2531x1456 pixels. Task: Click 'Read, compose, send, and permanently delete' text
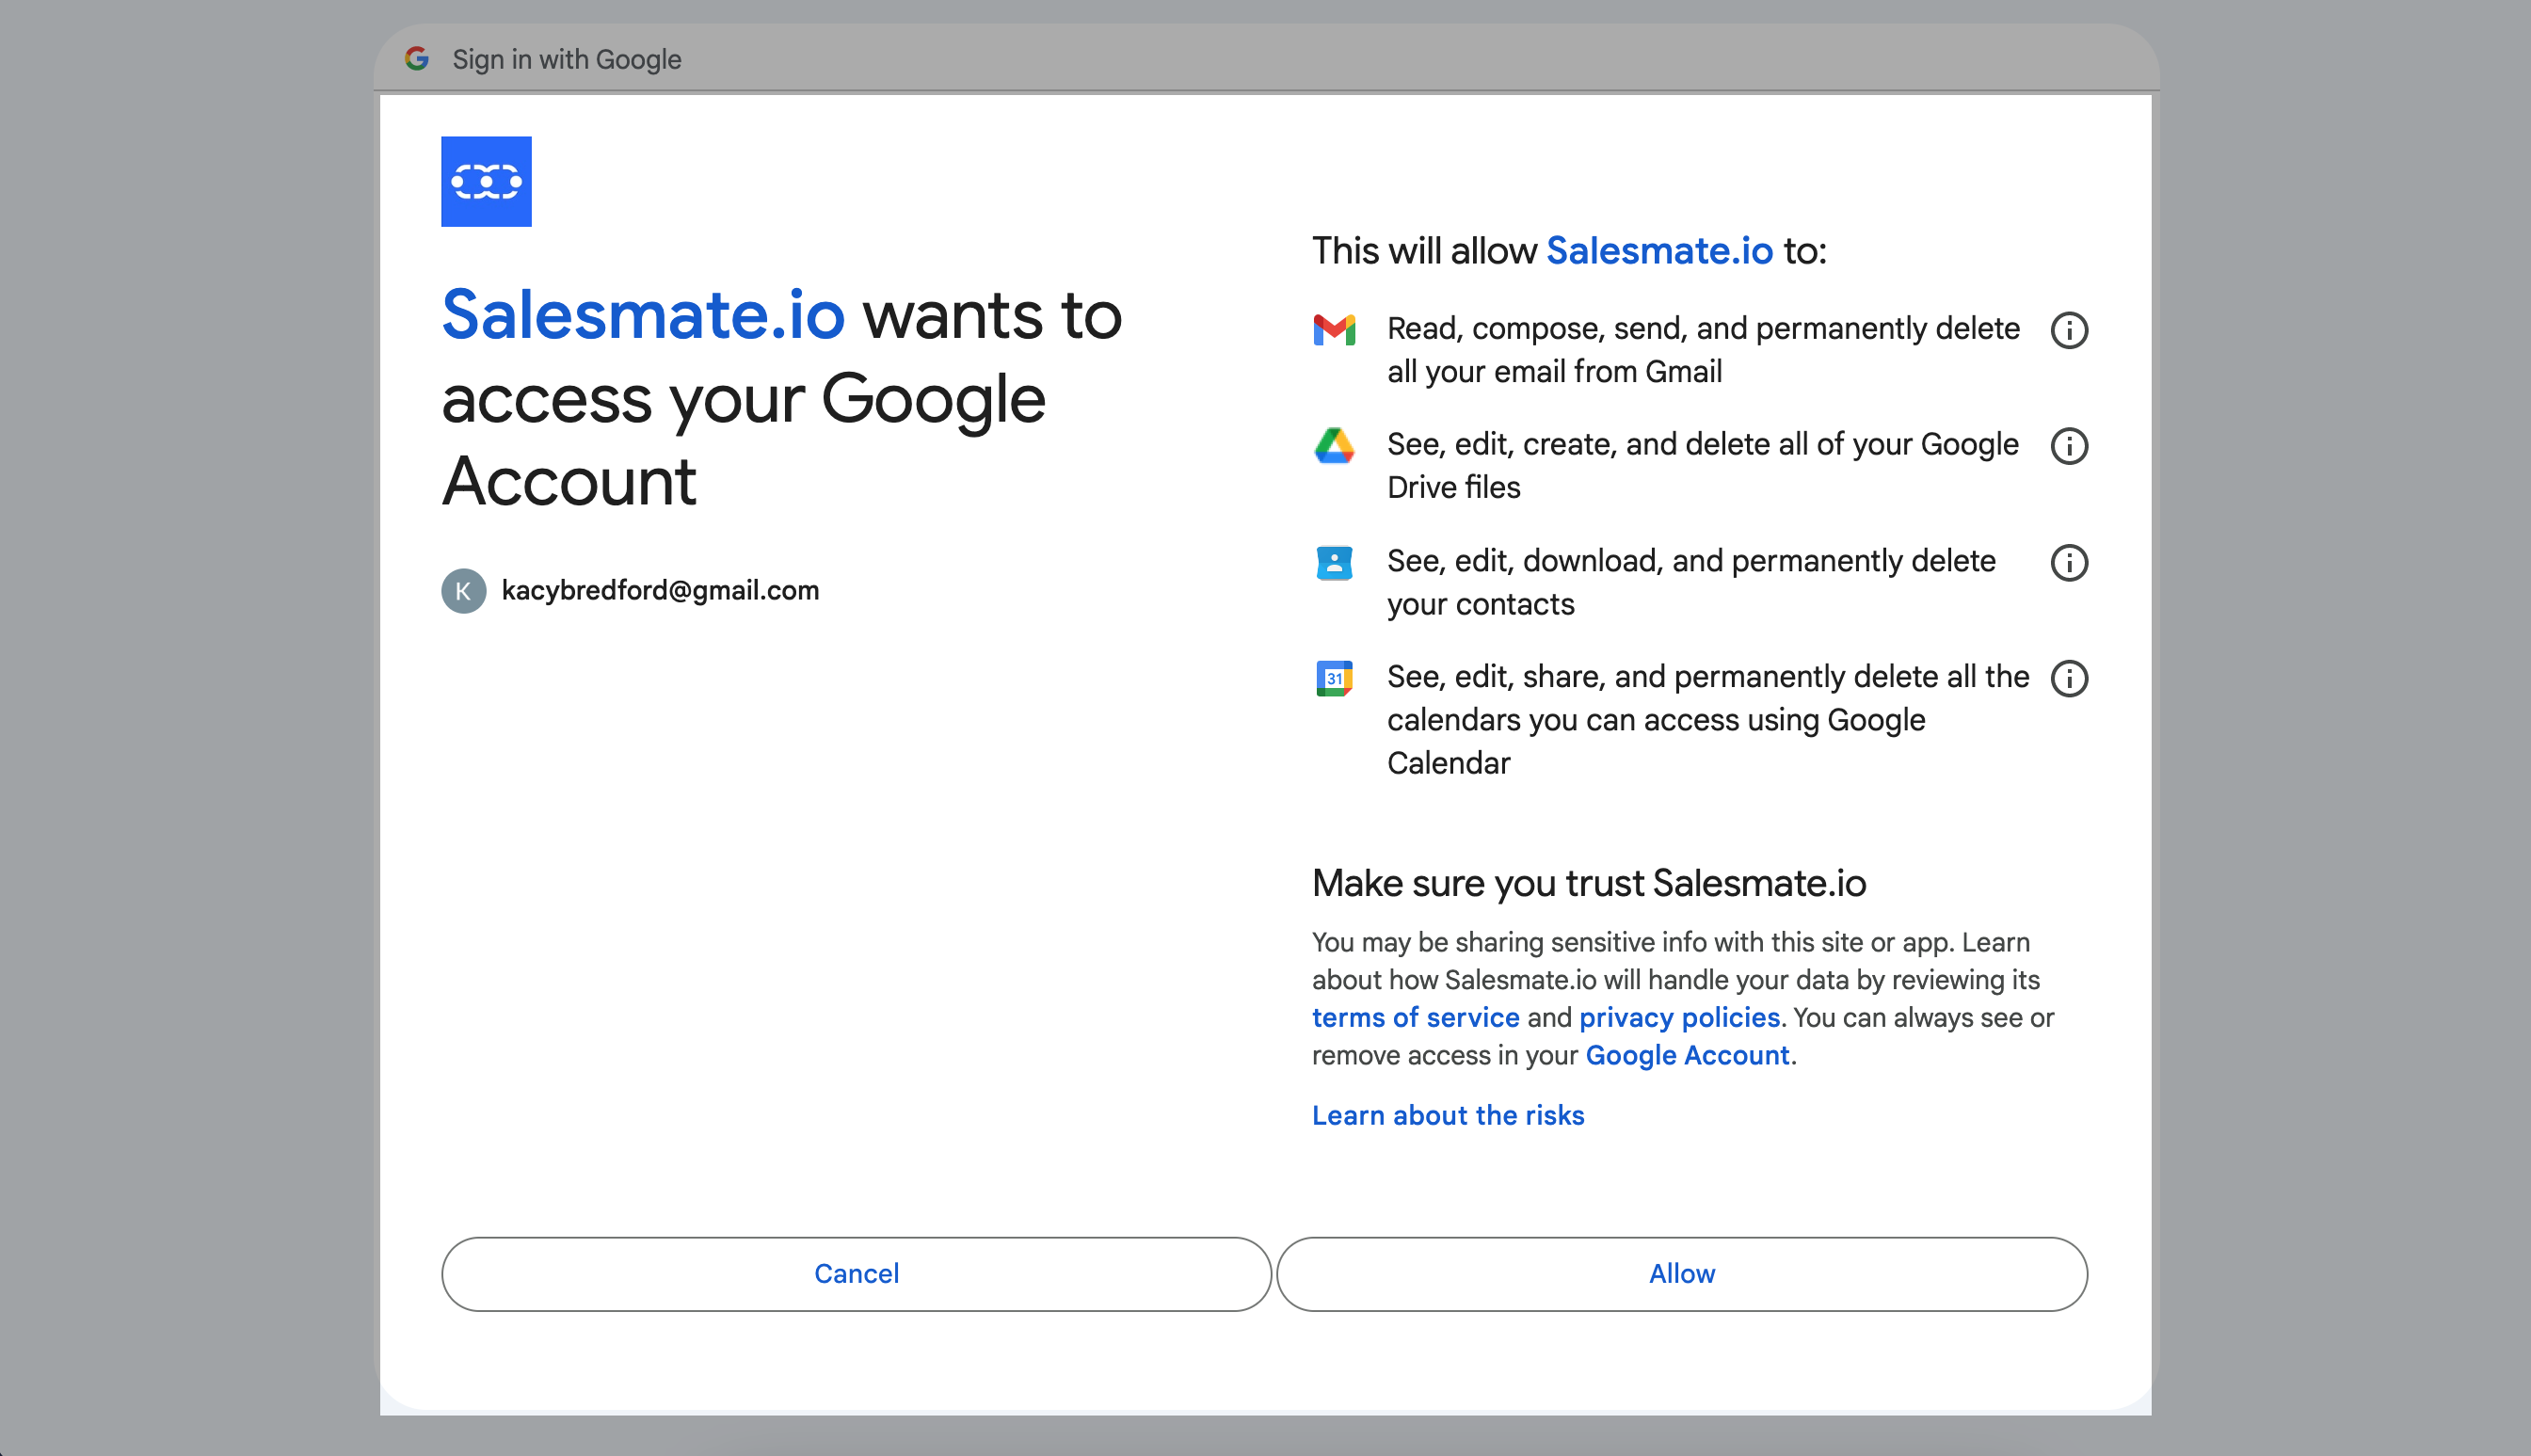click(x=1703, y=350)
